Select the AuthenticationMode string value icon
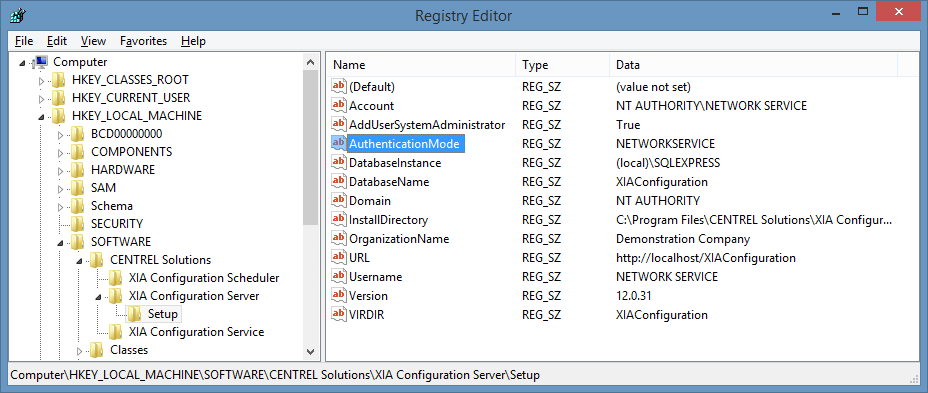The image size is (928, 393). click(x=339, y=143)
